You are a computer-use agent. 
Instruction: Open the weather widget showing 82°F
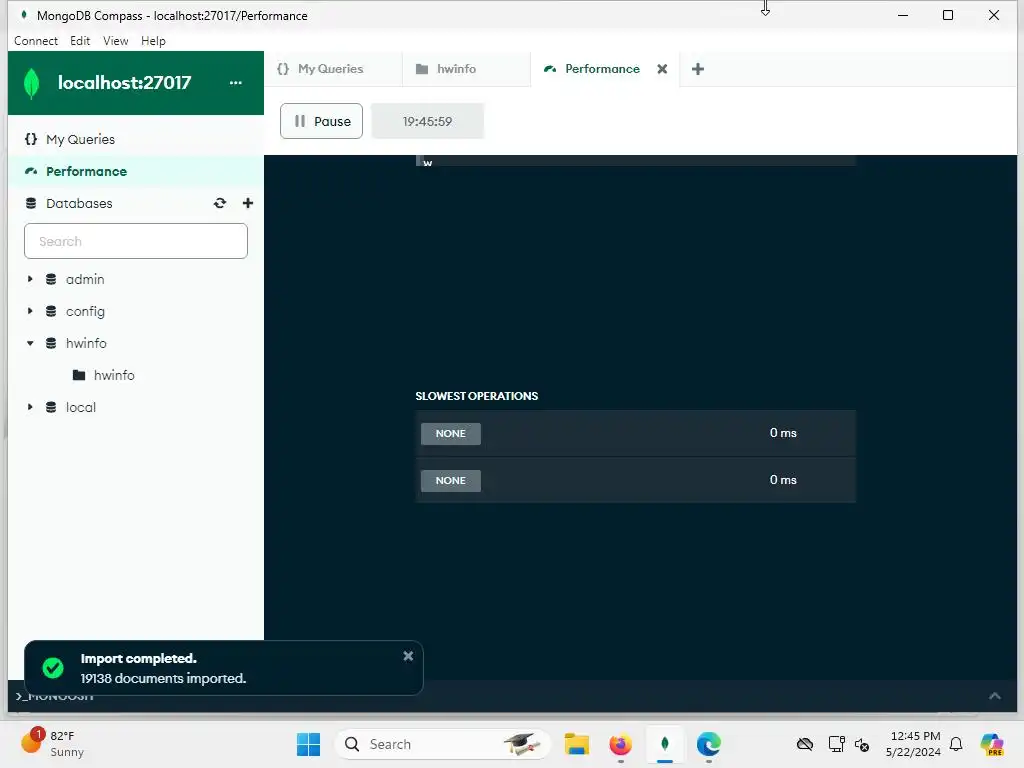point(54,744)
